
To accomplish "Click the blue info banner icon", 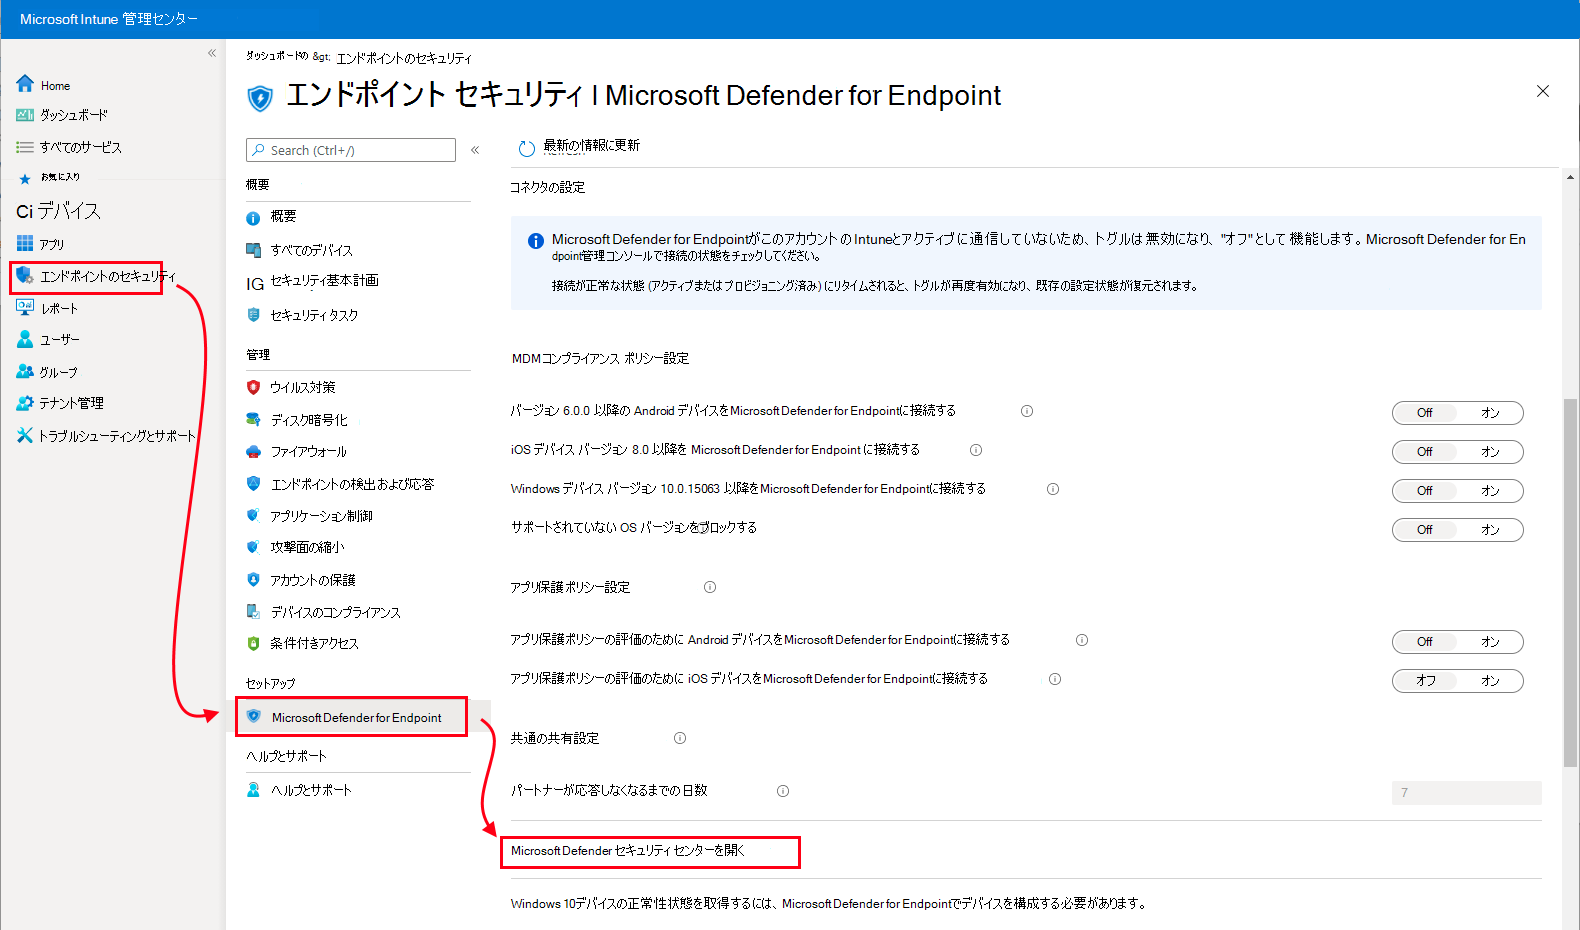I will pyautogui.click(x=536, y=241).
